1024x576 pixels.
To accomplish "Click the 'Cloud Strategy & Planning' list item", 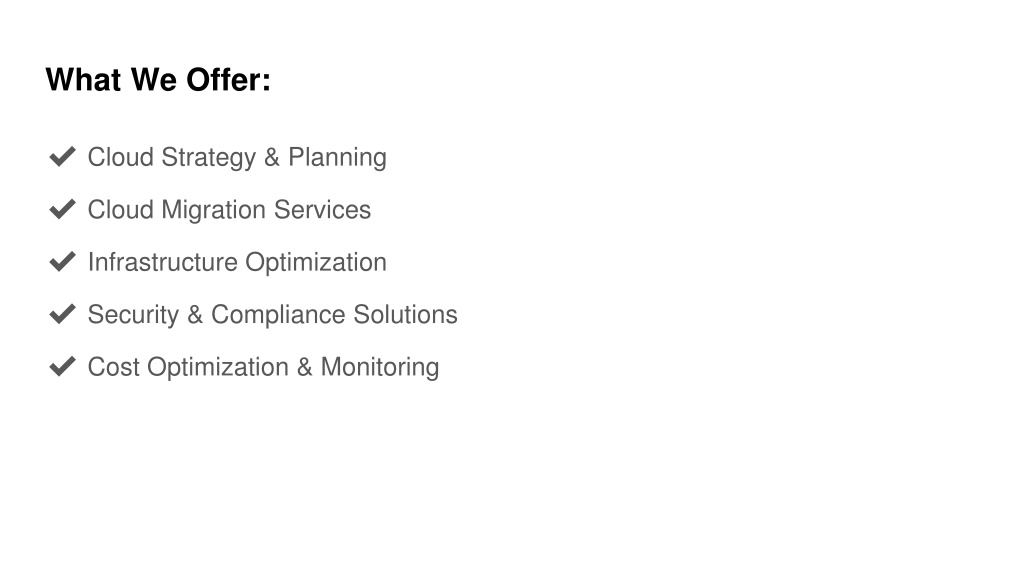I will [x=237, y=157].
